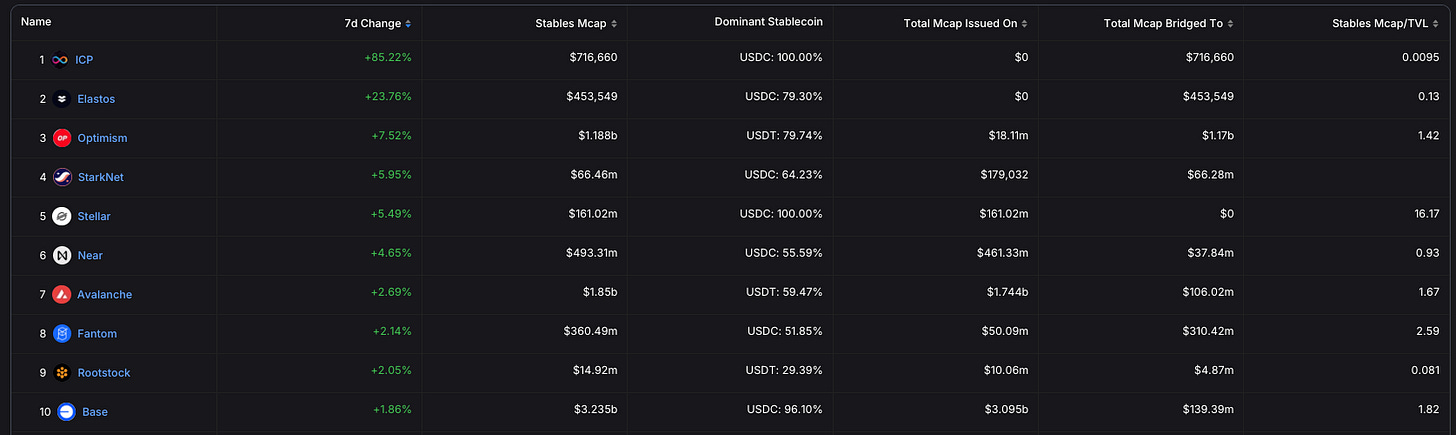The image size is (1456, 435).
Task: Click the red Optimism OP icon
Action: (62, 138)
